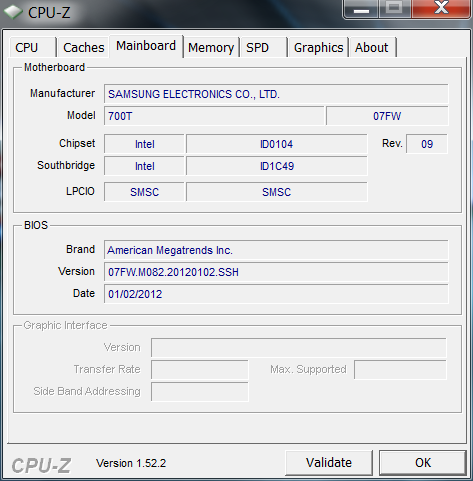Select the chipset revision 09 field
This screenshot has width=473, height=481.
pyautogui.click(x=427, y=144)
